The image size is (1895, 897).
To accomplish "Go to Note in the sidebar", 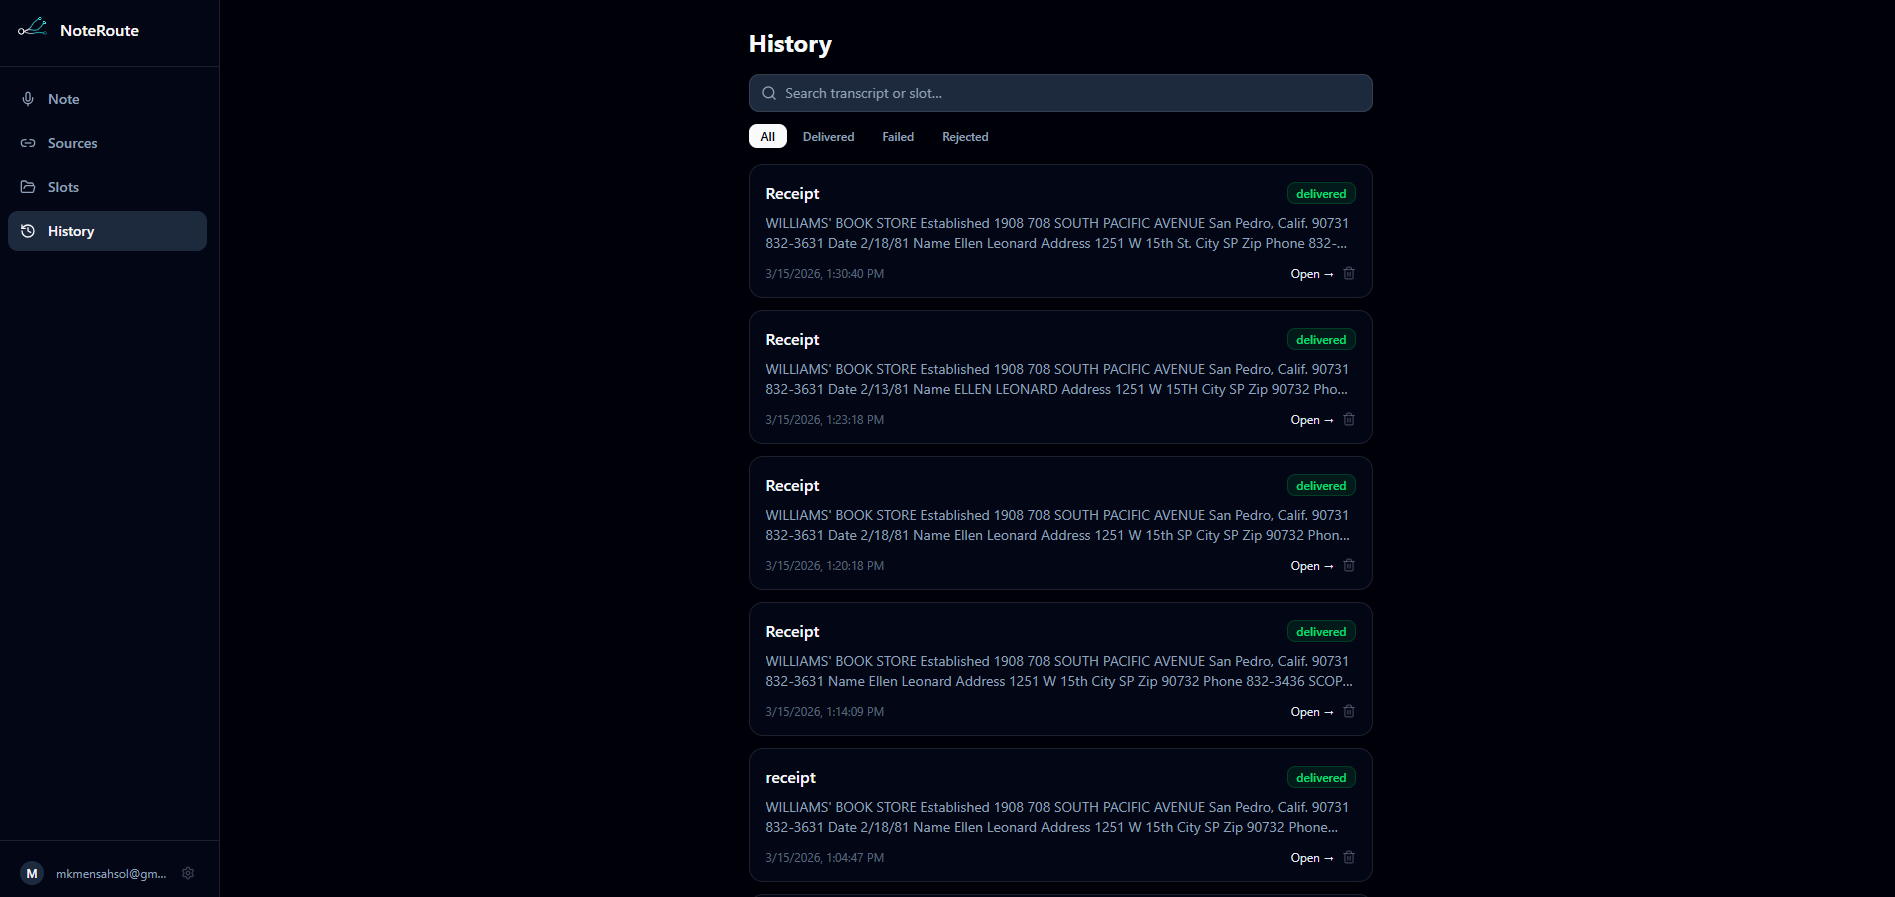I will point(107,99).
